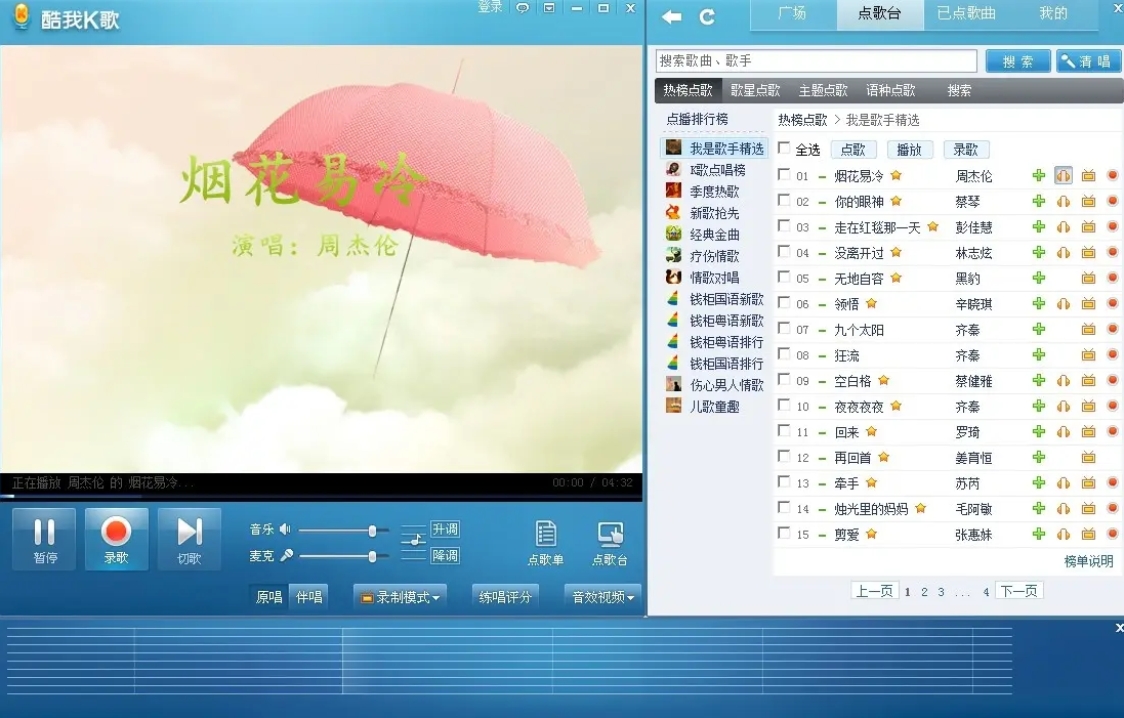Add 烟花易冷 with green plus icon
The image size is (1124, 718).
pos(1039,176)
